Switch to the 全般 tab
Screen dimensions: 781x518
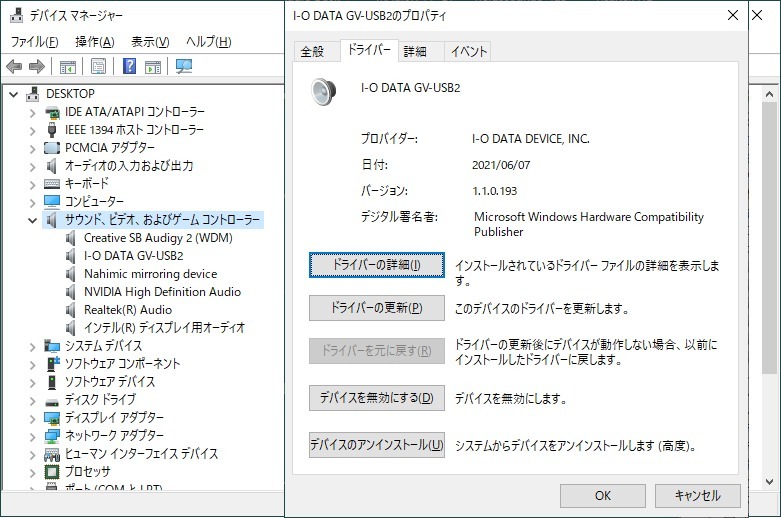(x=317, y=51)
